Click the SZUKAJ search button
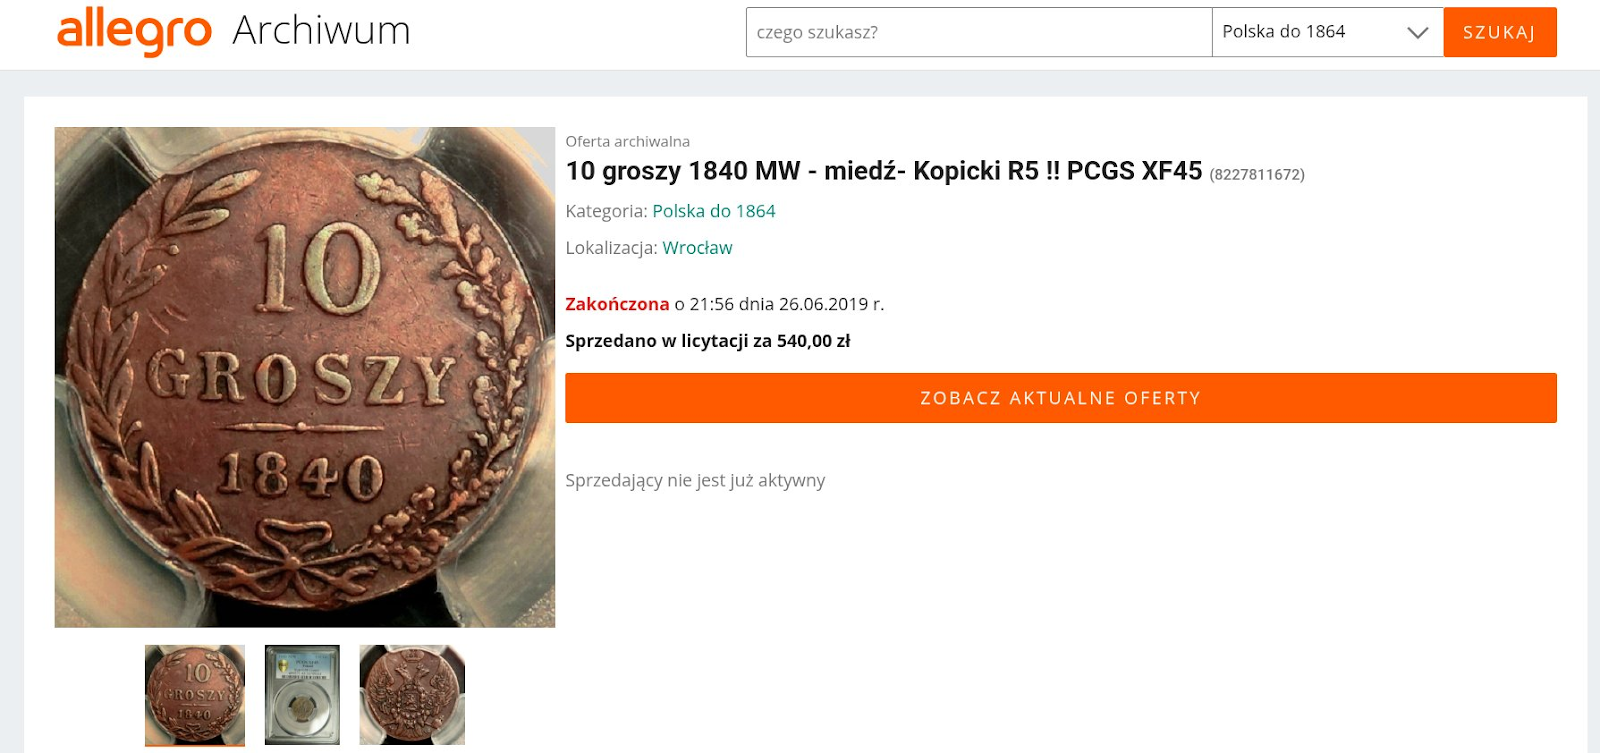This screenshot has width=1600, height=753. tap(1500, 32)
